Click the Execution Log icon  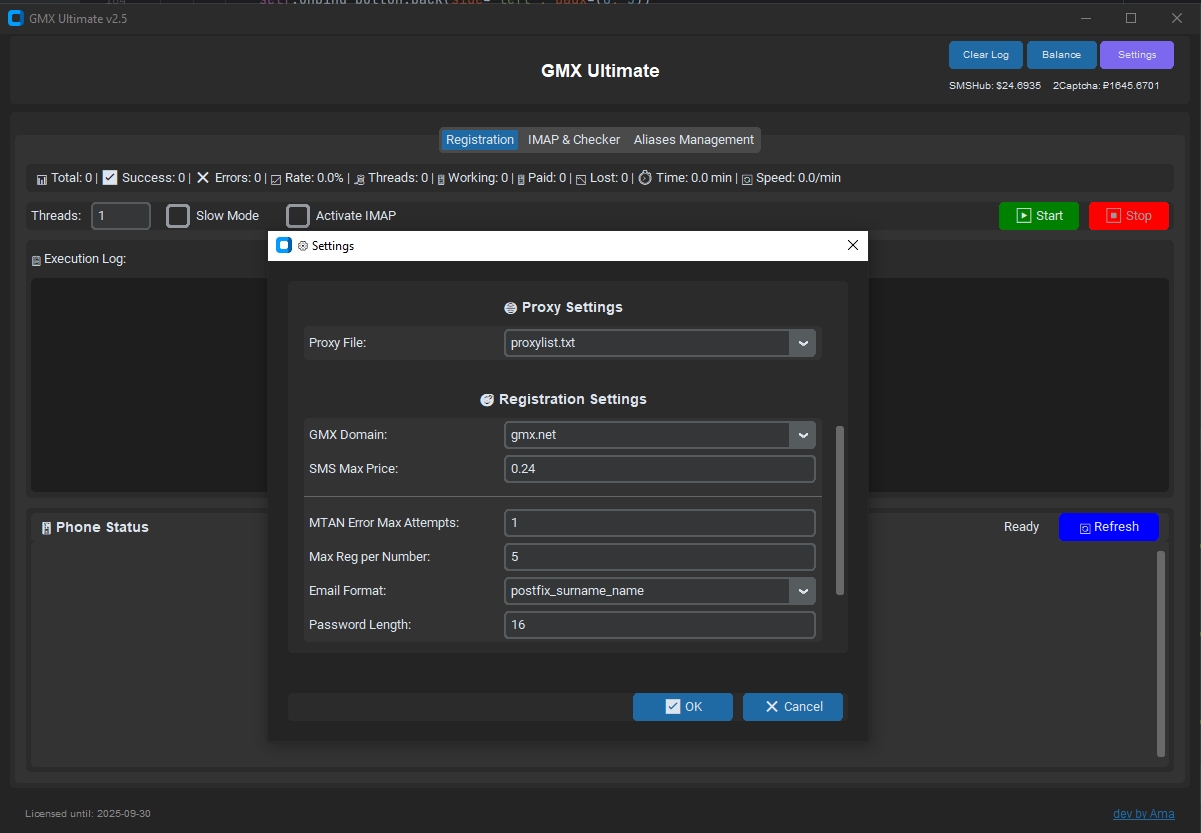(x=37, y=260)
